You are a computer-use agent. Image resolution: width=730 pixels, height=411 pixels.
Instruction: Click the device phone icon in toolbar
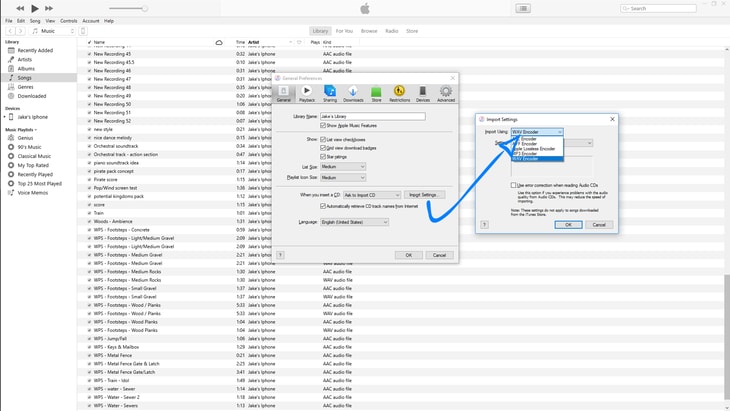click(x=83, y=31)
